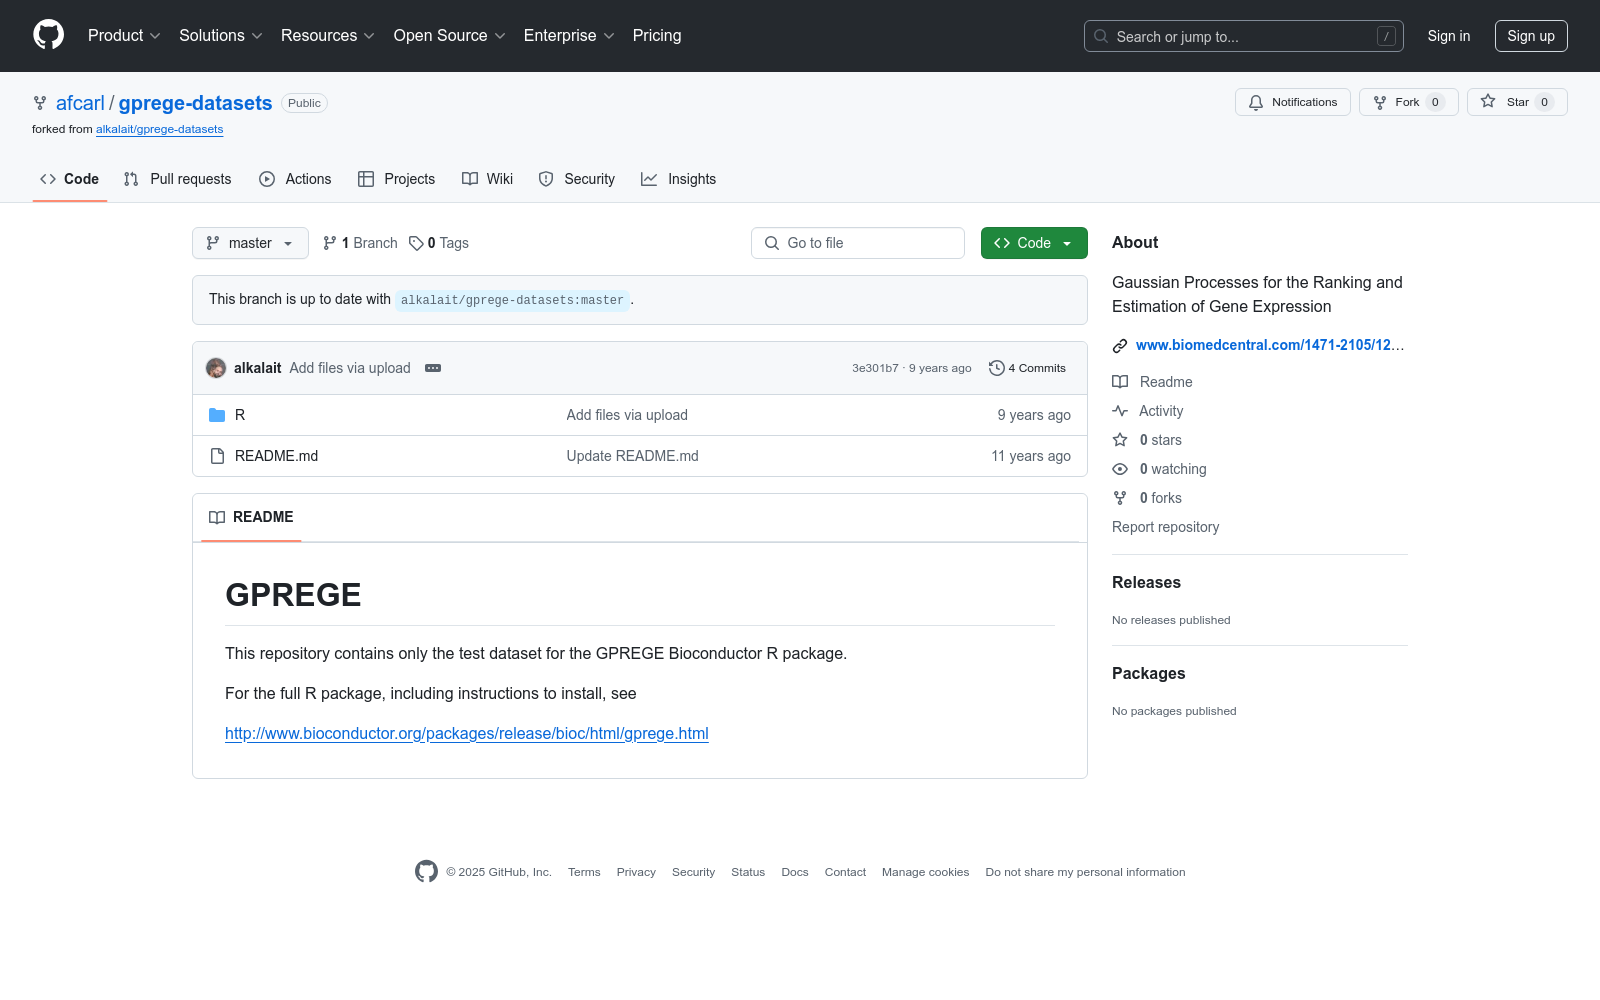Viewport: 1600px width, 1000px height.
Task: Click the Sign in link
Action: point(1449,36)
